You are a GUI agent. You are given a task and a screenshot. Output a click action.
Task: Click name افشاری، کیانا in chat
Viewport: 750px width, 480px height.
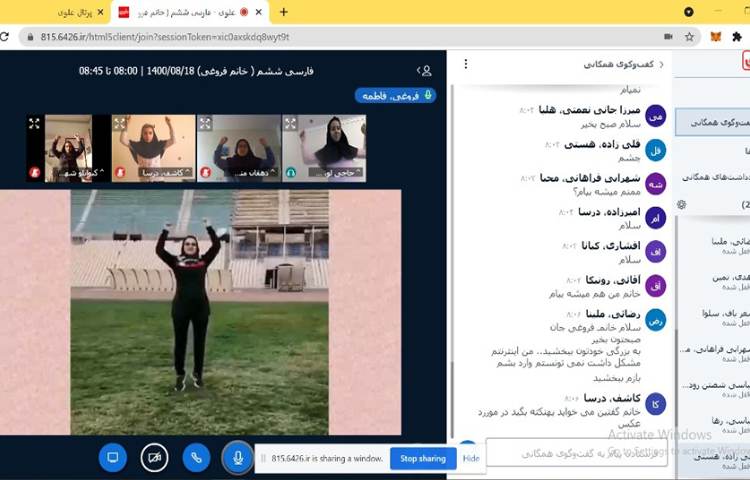[611, 246]
